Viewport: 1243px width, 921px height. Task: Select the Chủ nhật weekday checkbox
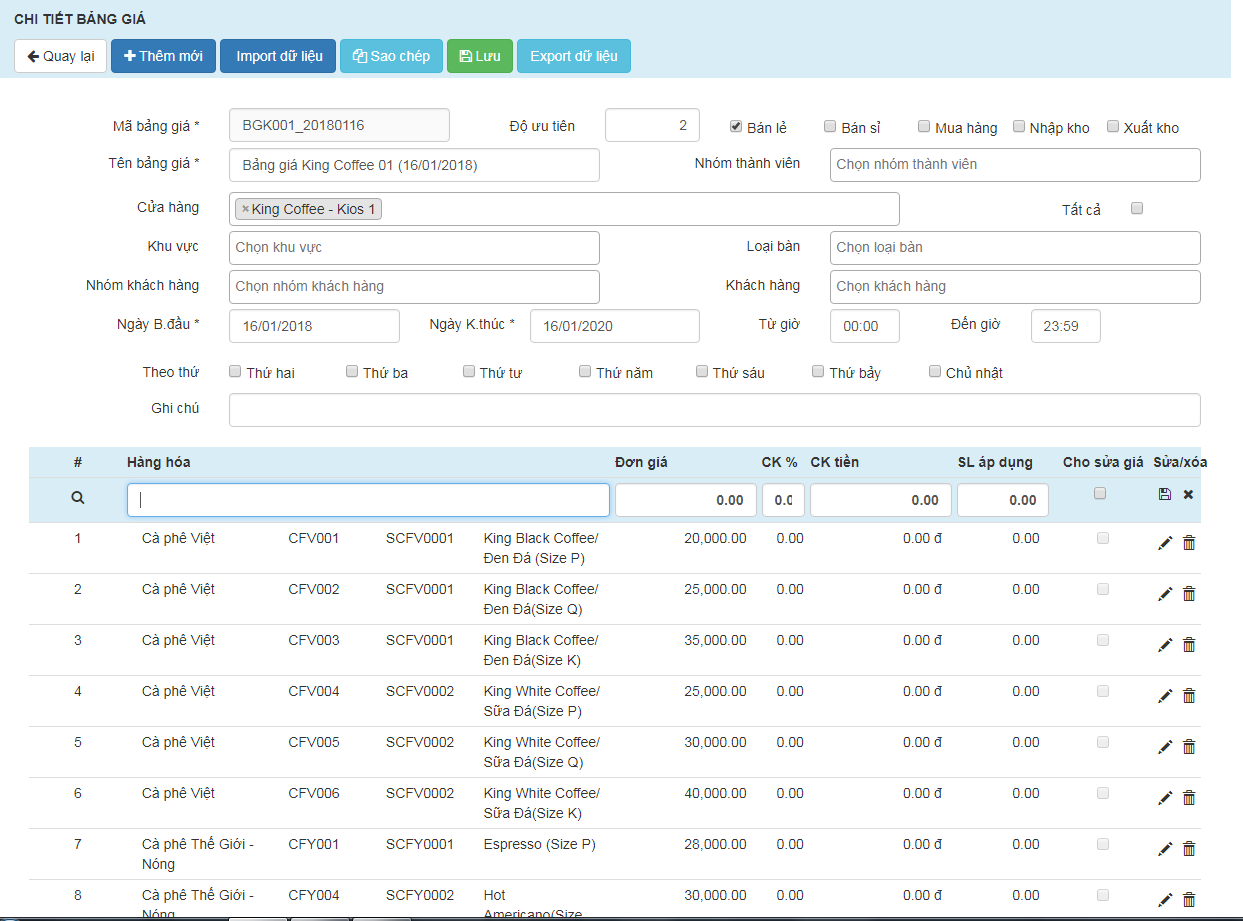coord(935,371)
